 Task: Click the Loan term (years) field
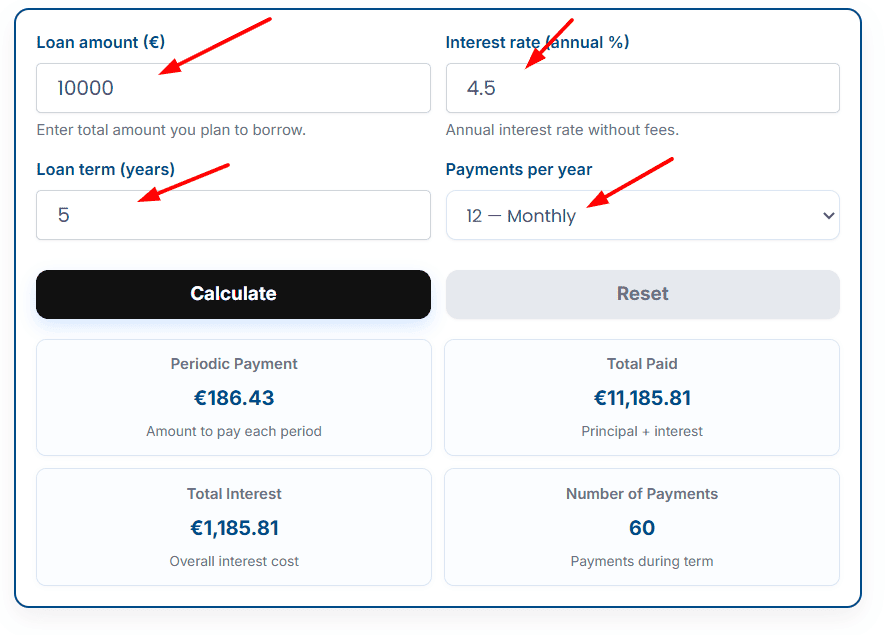tap(233, 215)
